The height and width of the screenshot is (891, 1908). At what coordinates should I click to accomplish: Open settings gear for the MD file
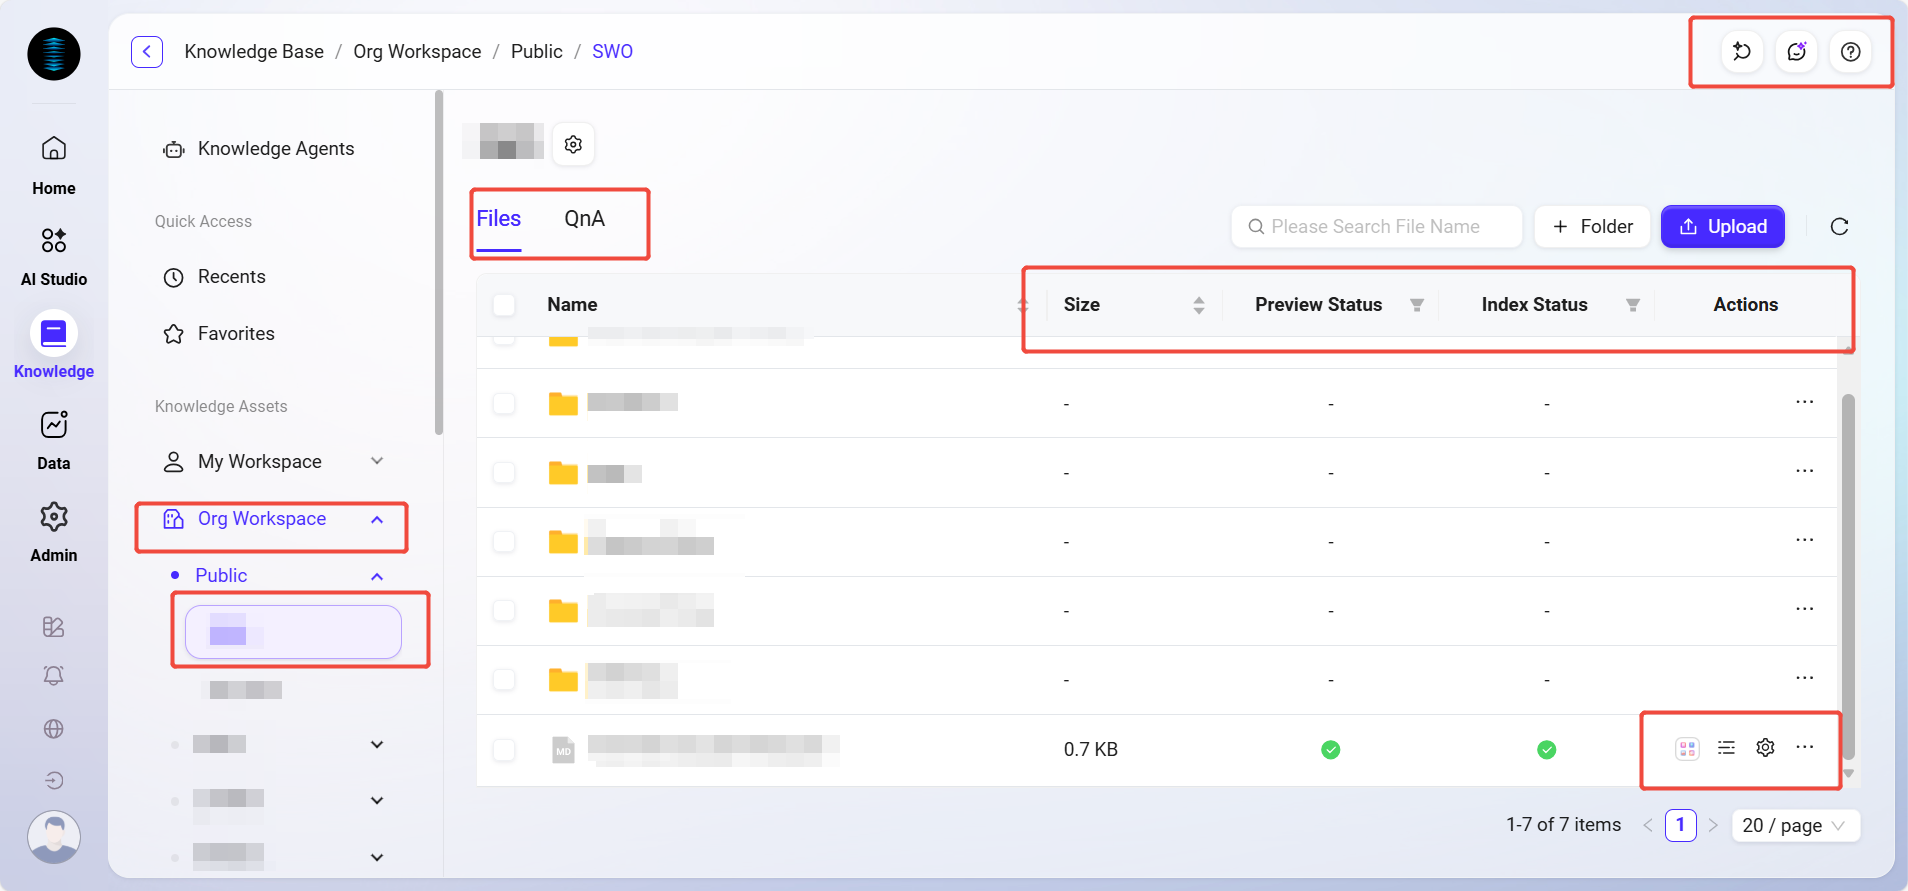[x=1765, y=748]
